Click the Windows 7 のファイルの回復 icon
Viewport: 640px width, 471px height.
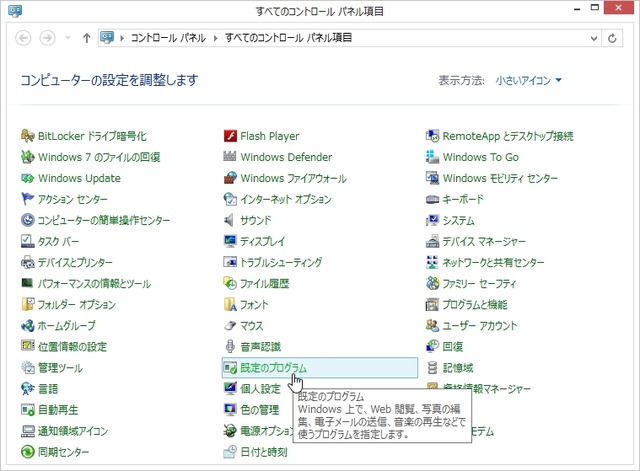27,157
